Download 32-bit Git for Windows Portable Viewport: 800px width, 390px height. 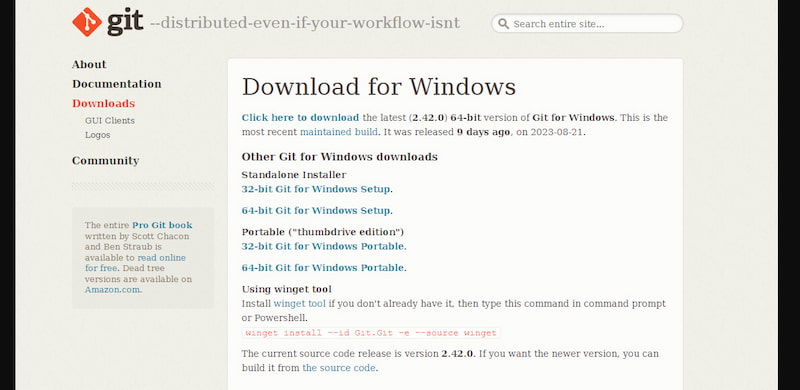click(x=323, y=246)
